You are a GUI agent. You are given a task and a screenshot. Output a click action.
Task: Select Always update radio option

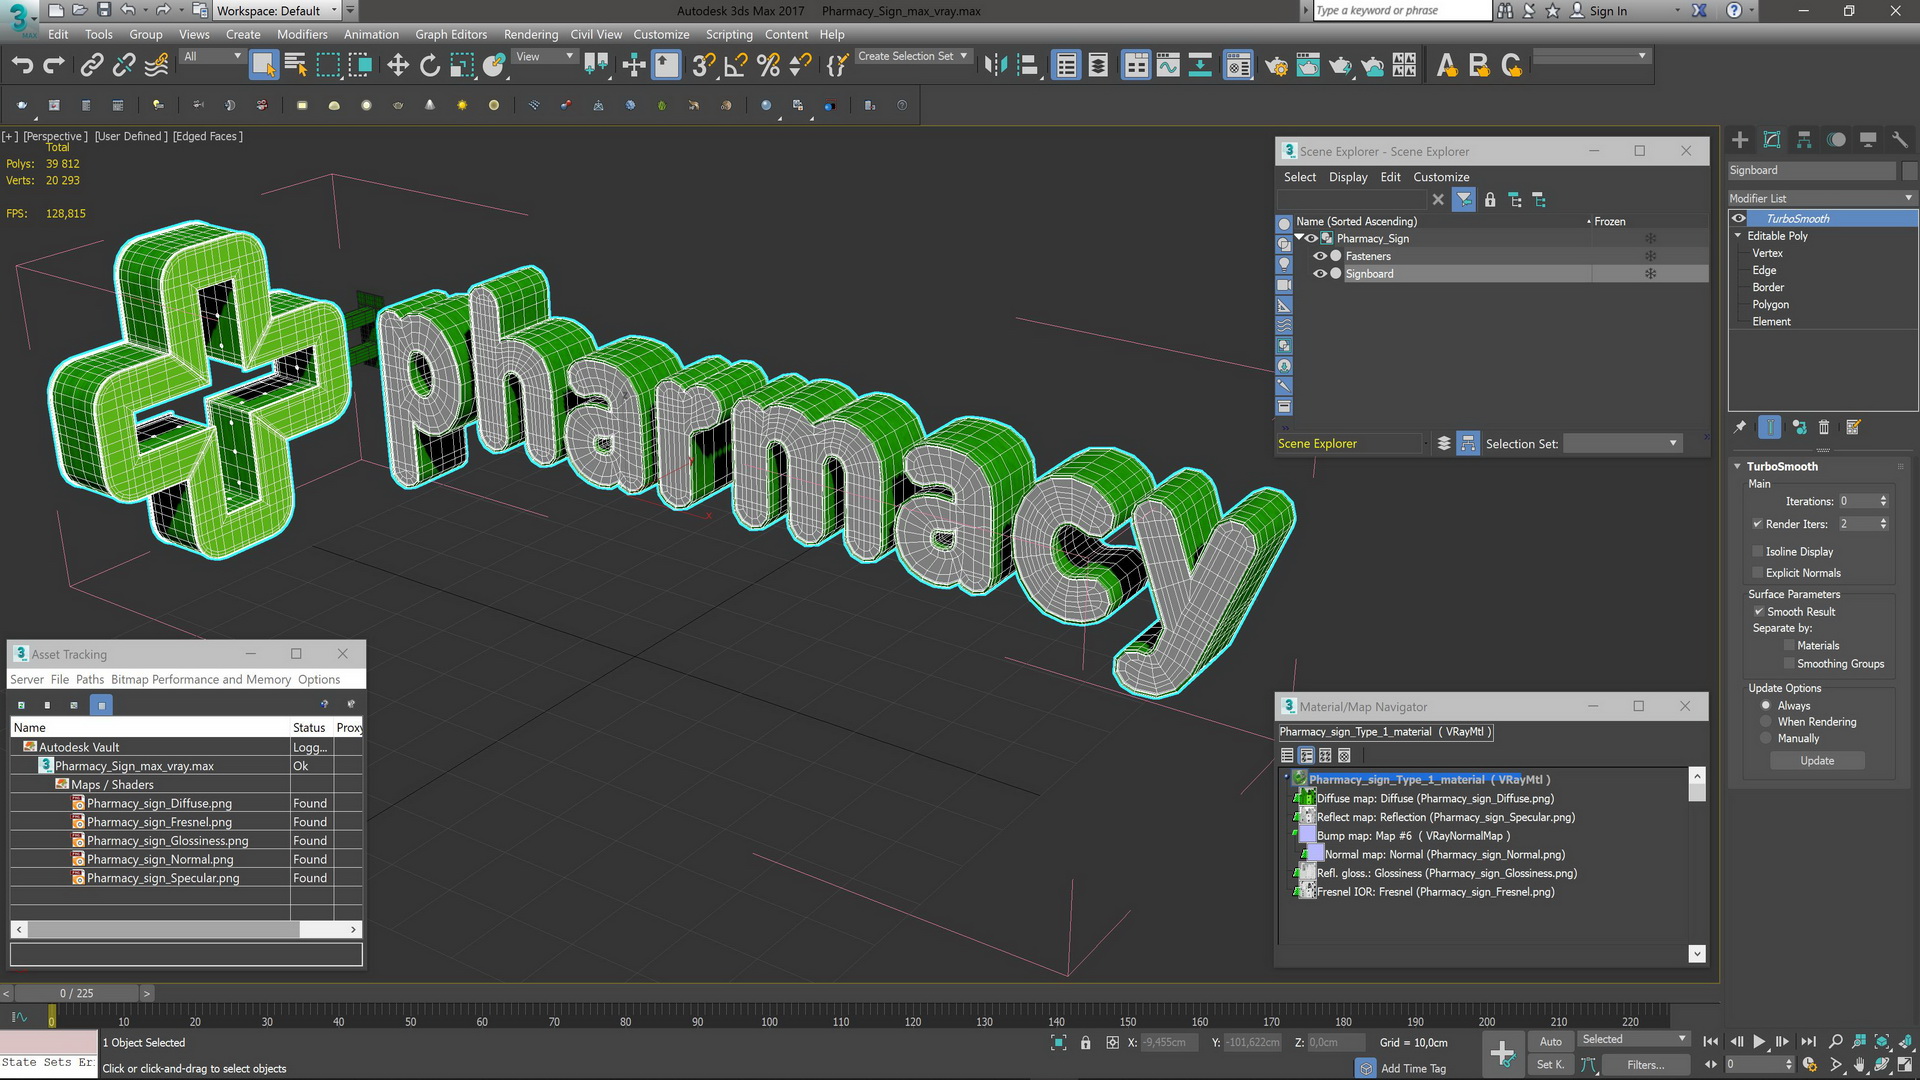(1766, 706)
